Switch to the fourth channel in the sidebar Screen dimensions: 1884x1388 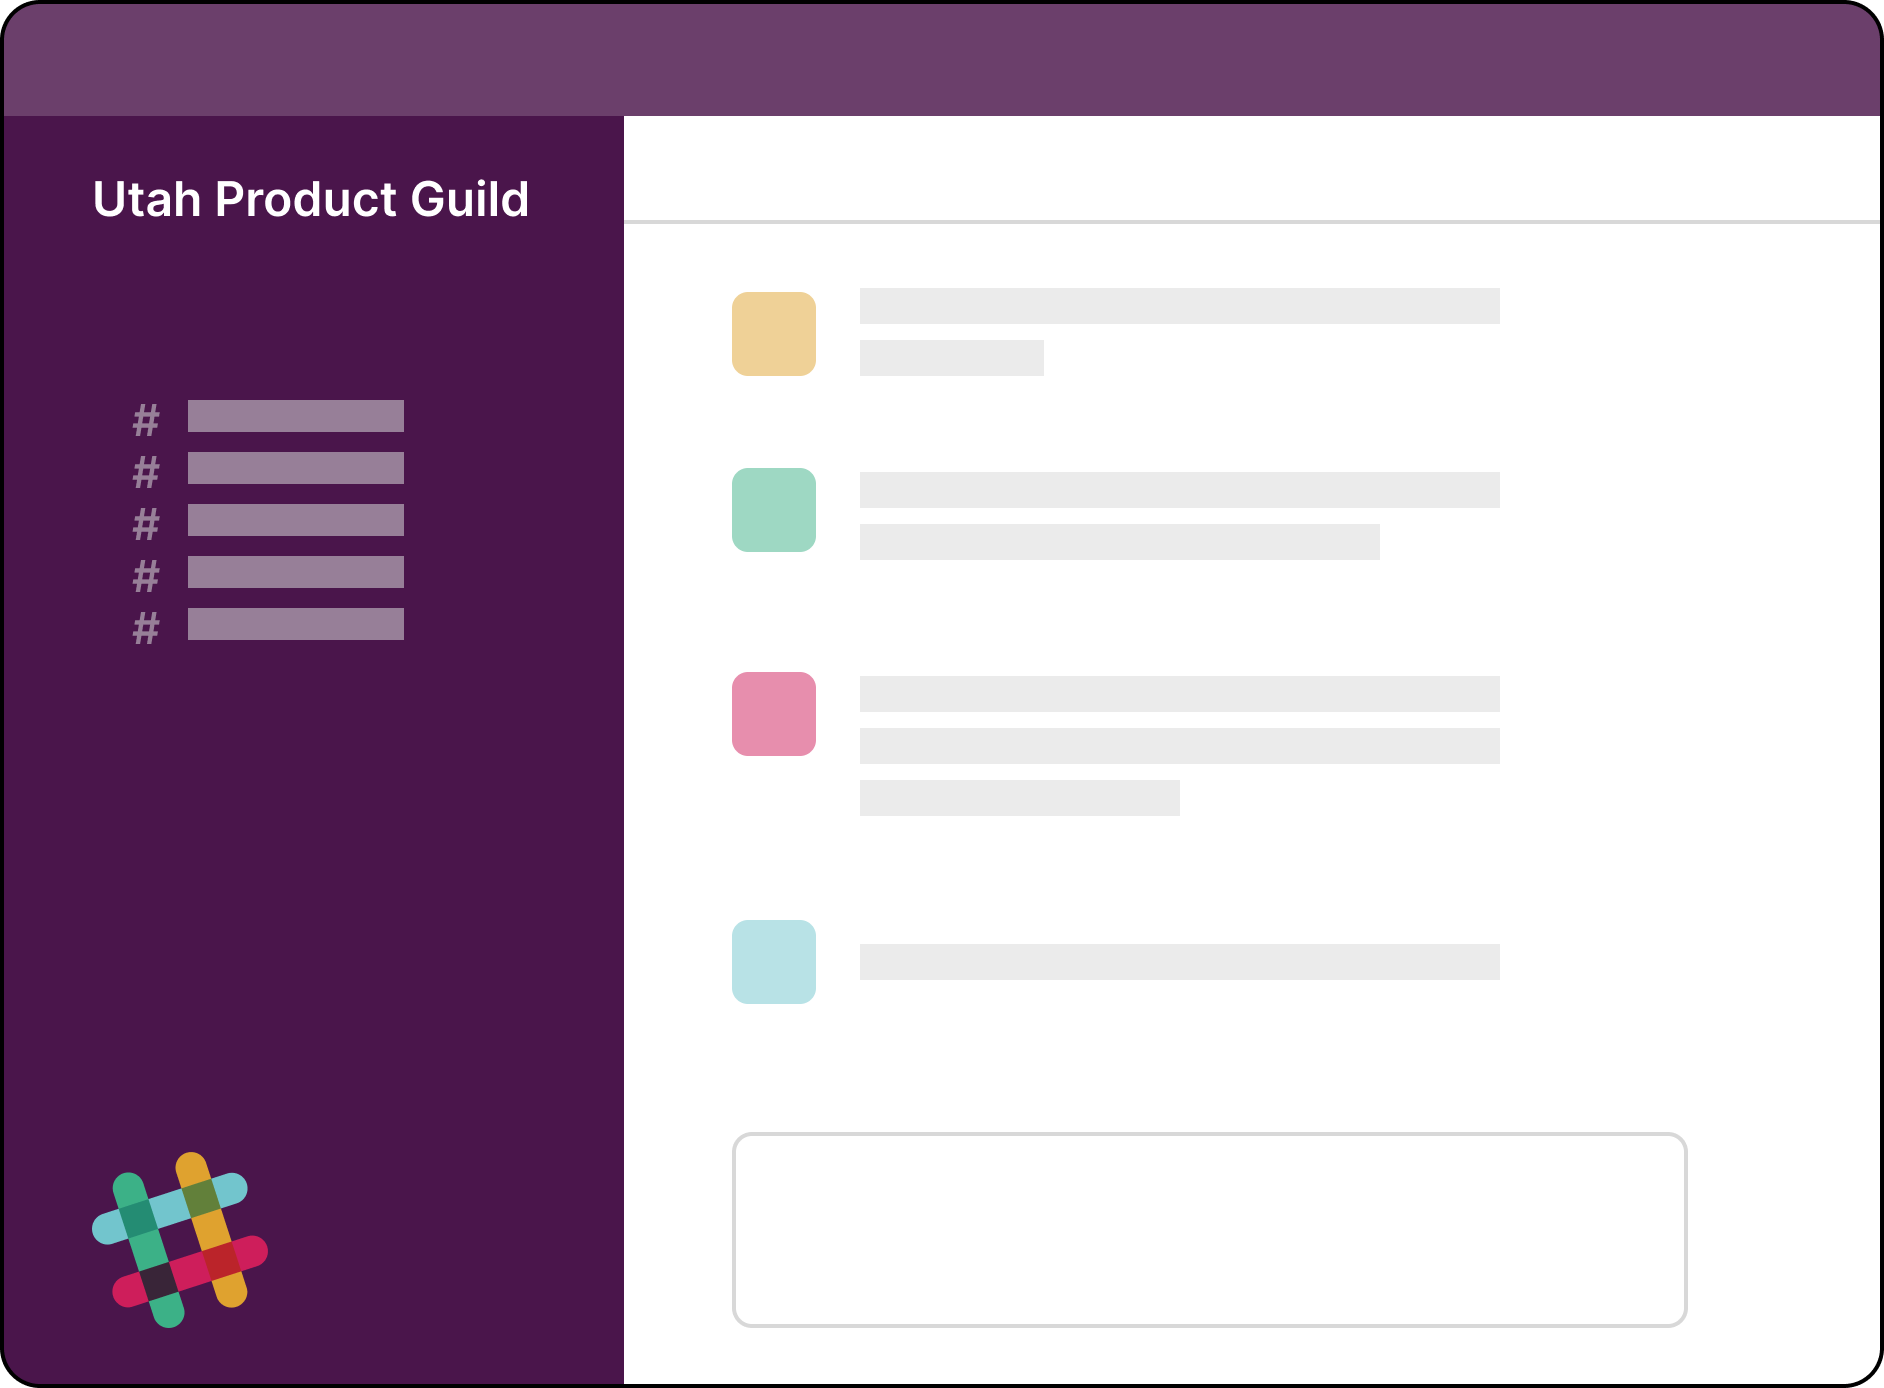pos(296,572)
